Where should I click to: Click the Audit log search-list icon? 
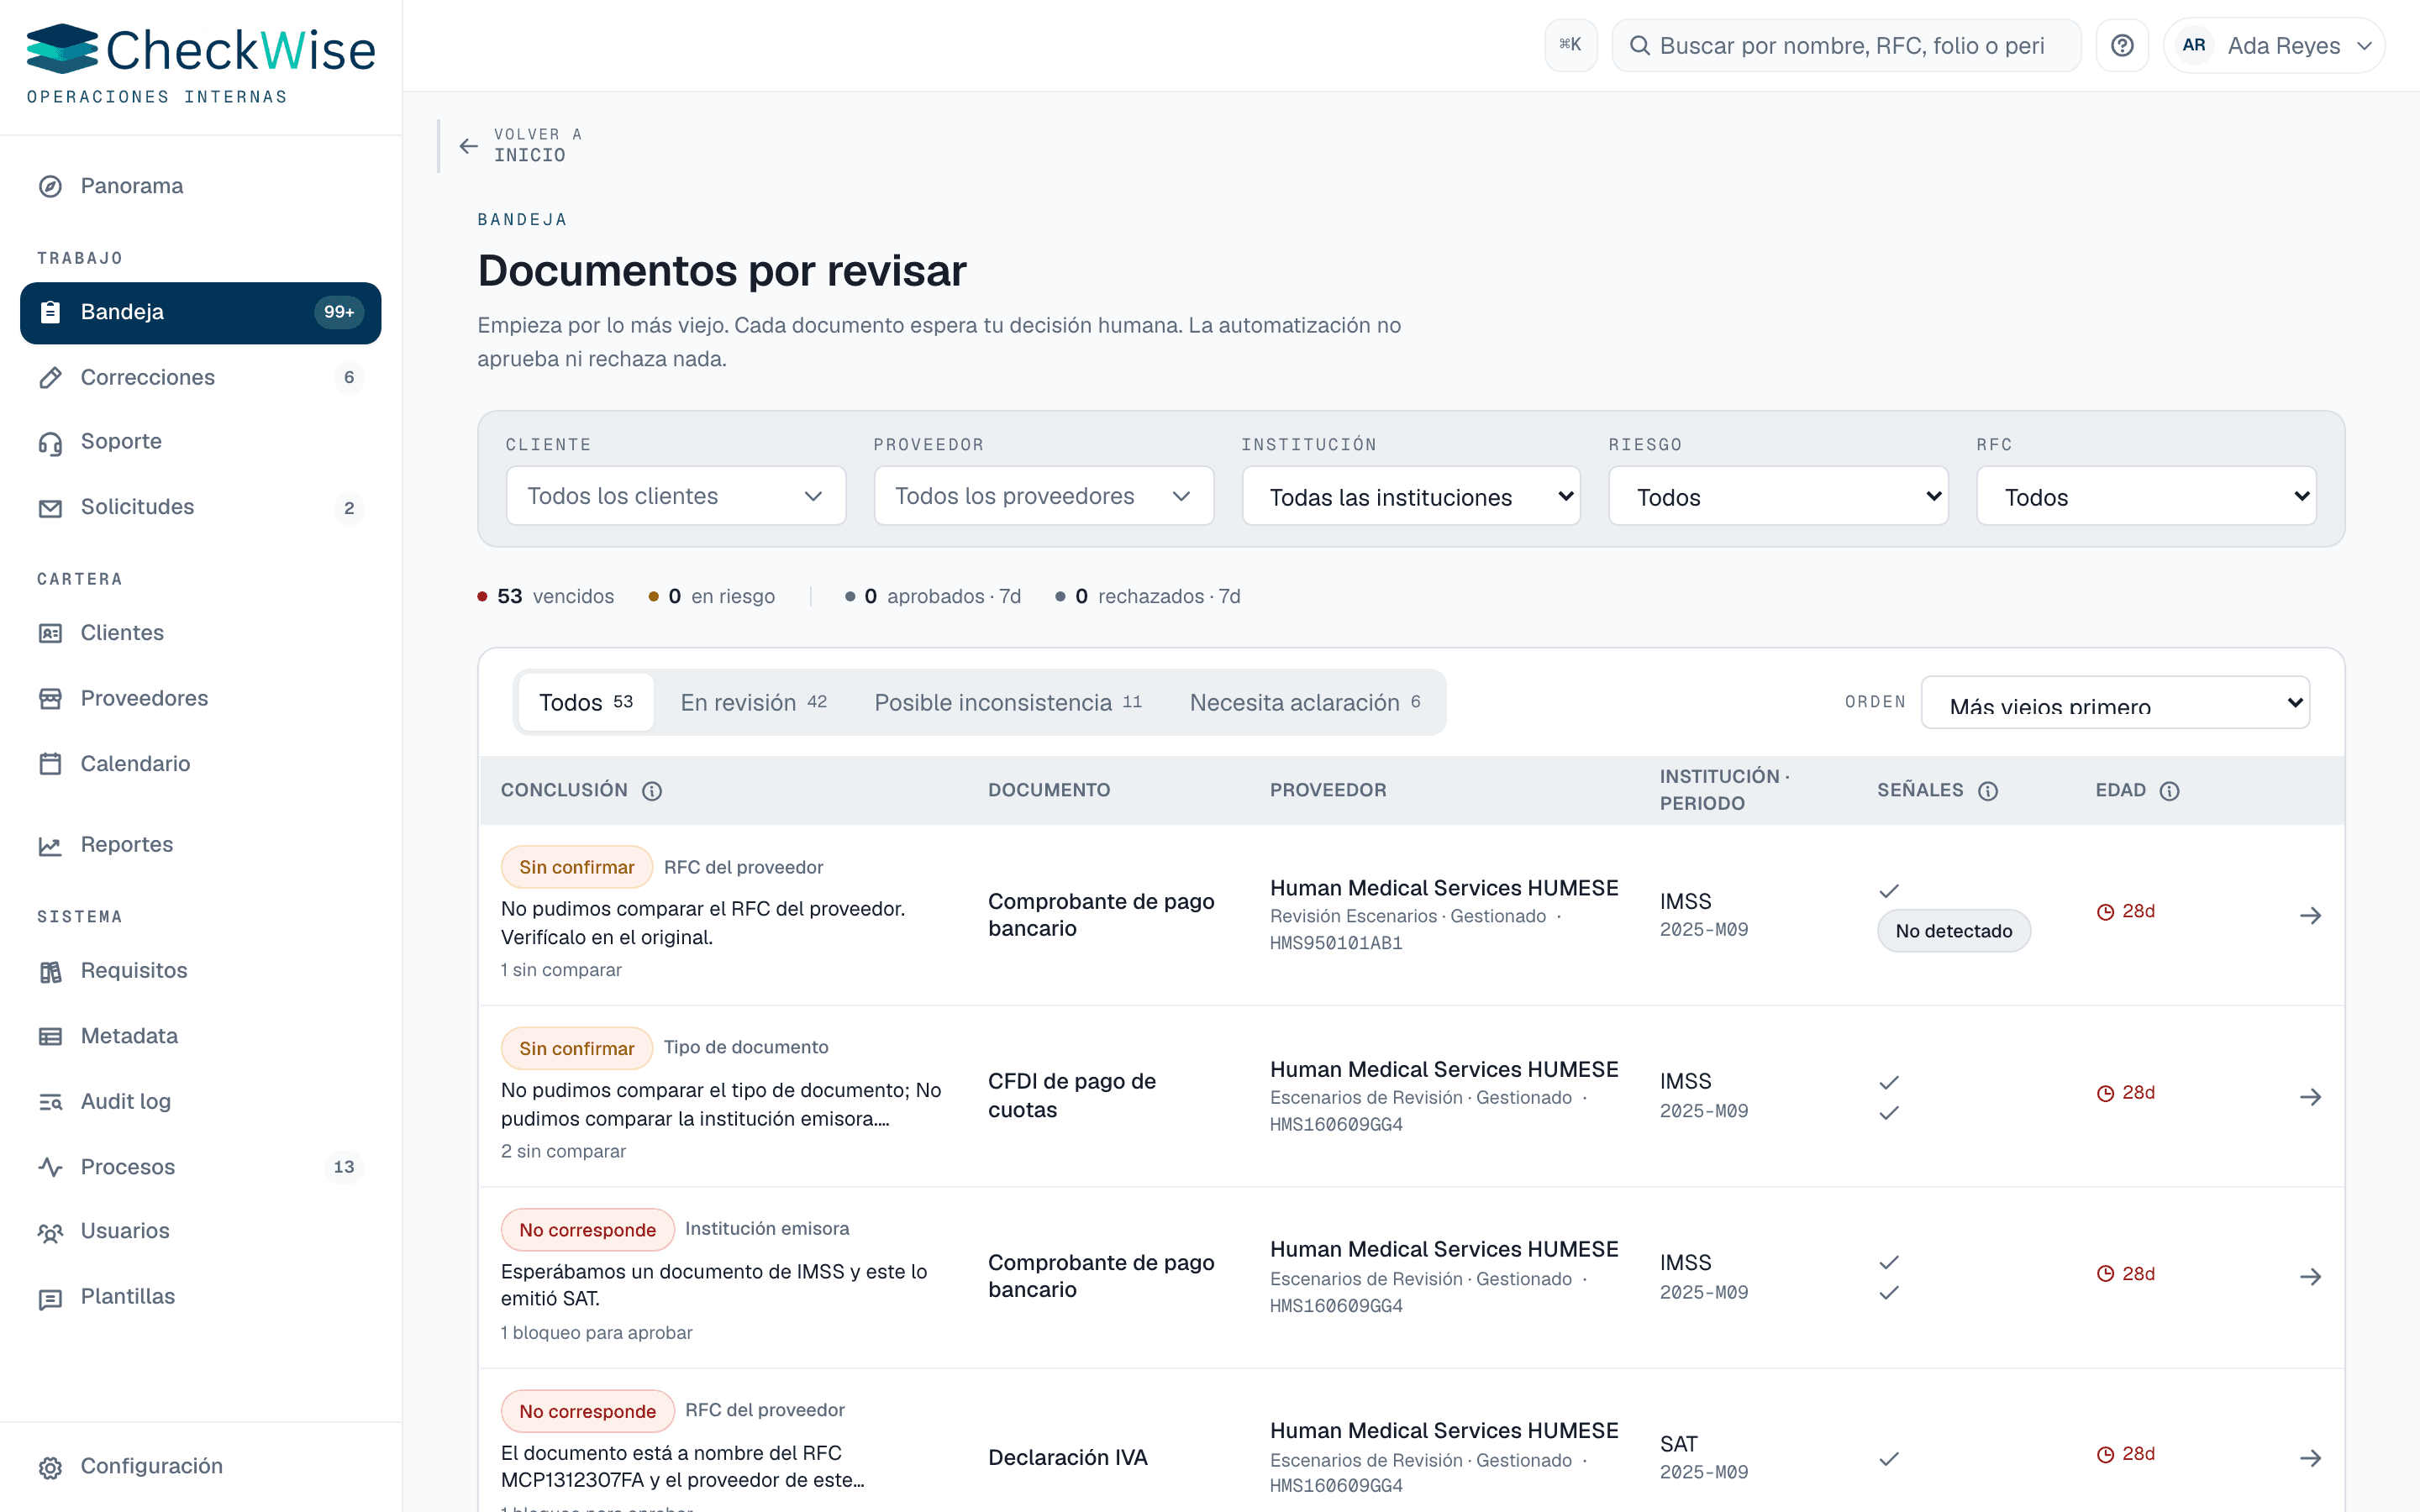(x=50, y=1102)
